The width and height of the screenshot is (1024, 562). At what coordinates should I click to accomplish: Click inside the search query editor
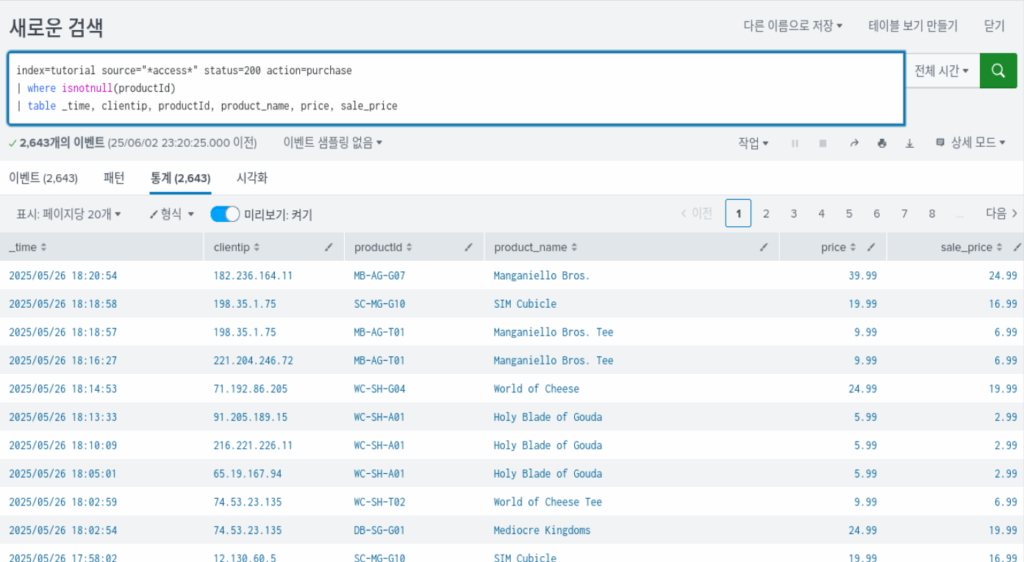point(456,88)
